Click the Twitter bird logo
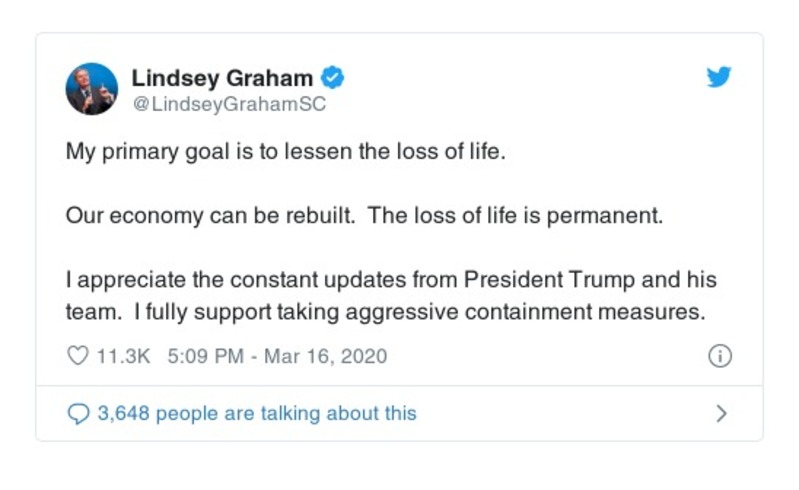 719,78
